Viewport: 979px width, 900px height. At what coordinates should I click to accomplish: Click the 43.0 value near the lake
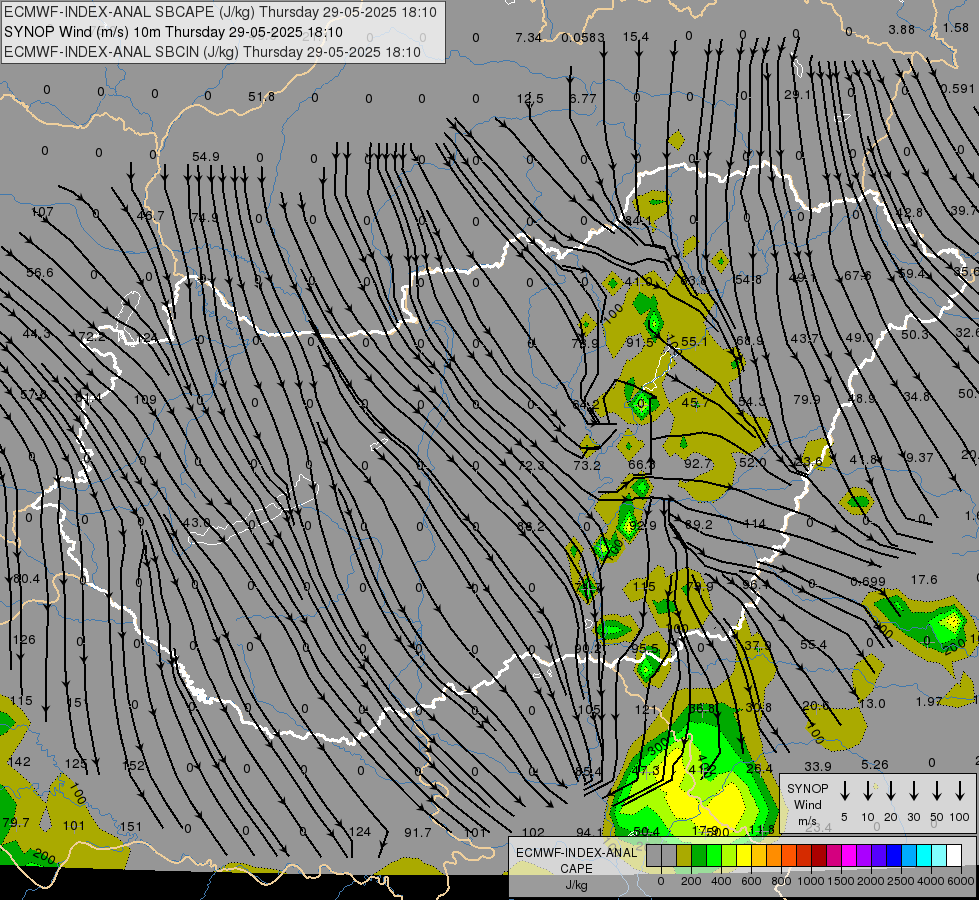tap(197, 523)
